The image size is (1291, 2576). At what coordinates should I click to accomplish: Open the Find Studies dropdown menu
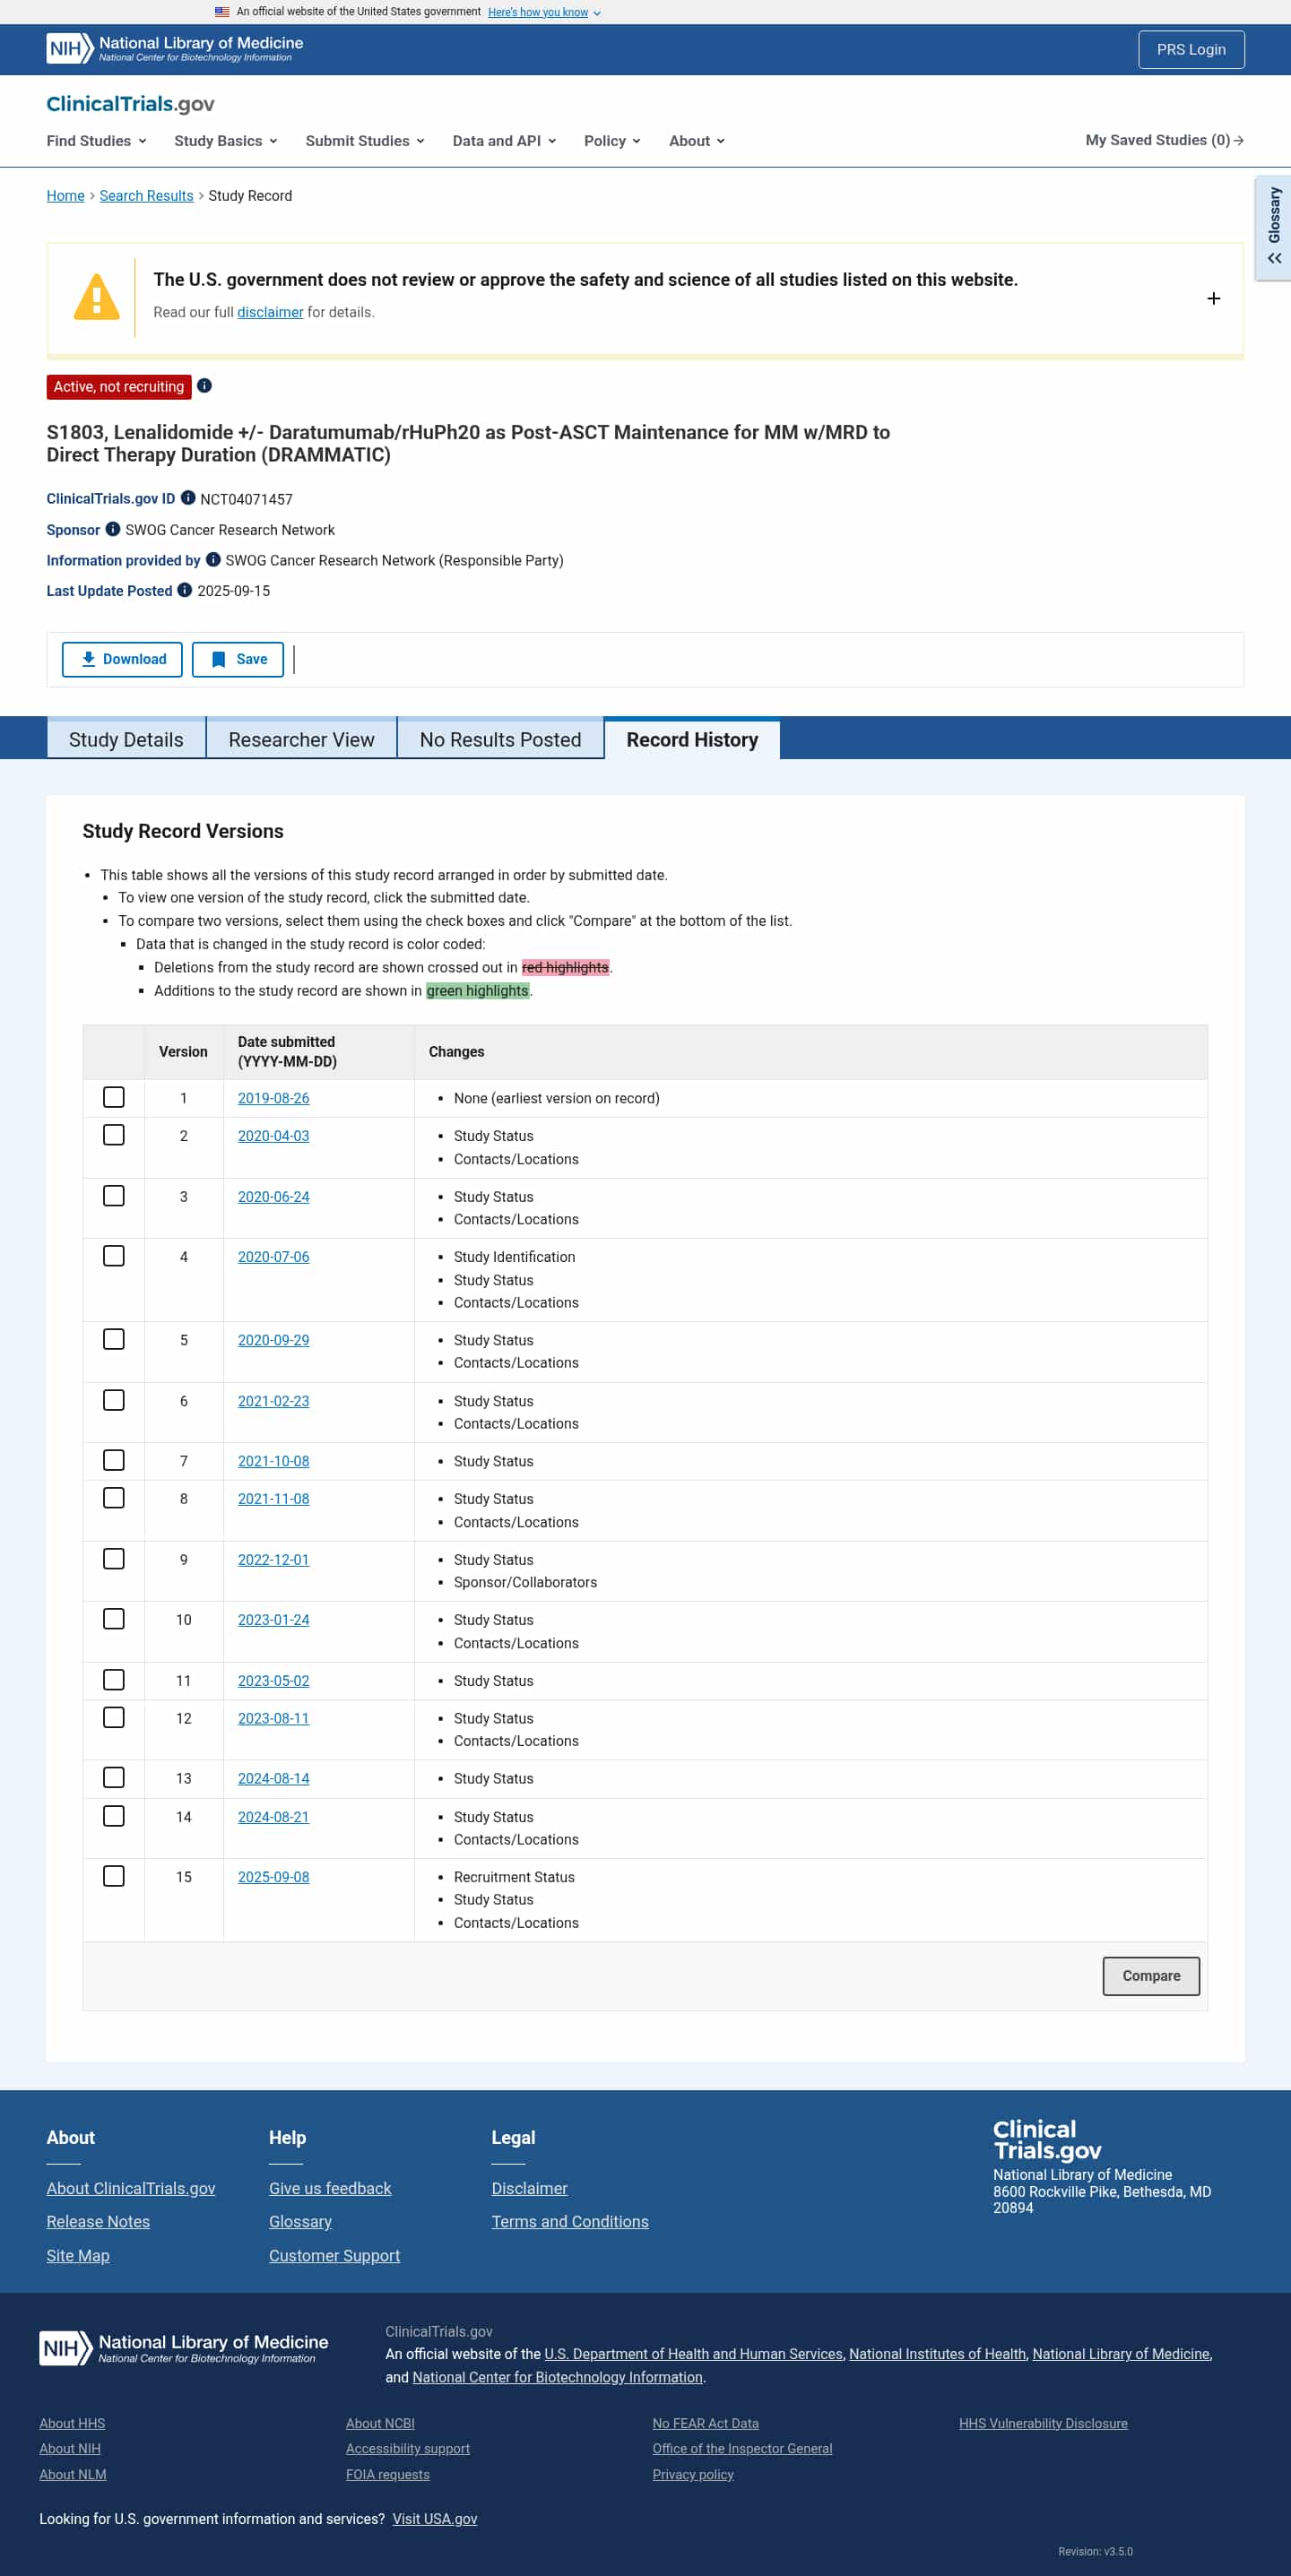pyautogui.click(x=96, y=141)
